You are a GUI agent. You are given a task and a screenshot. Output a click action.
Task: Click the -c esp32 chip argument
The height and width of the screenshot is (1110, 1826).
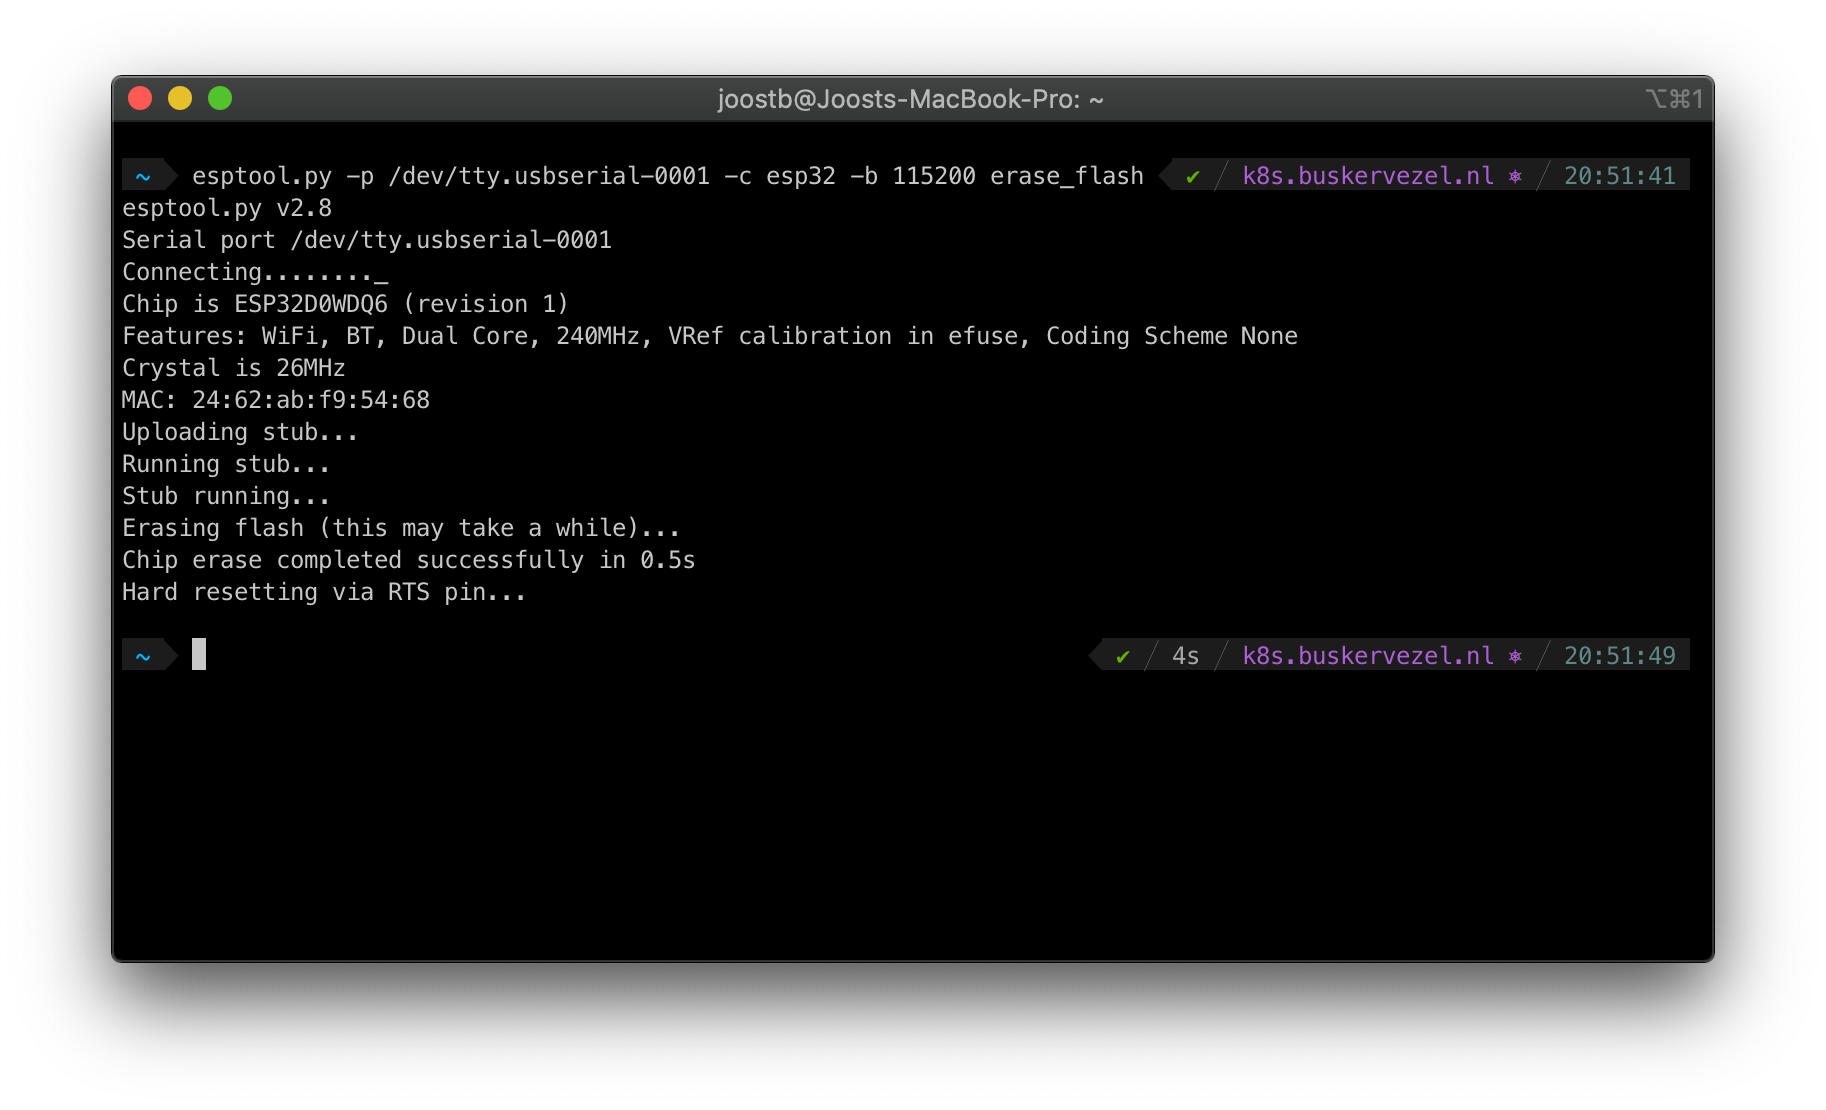780,176
